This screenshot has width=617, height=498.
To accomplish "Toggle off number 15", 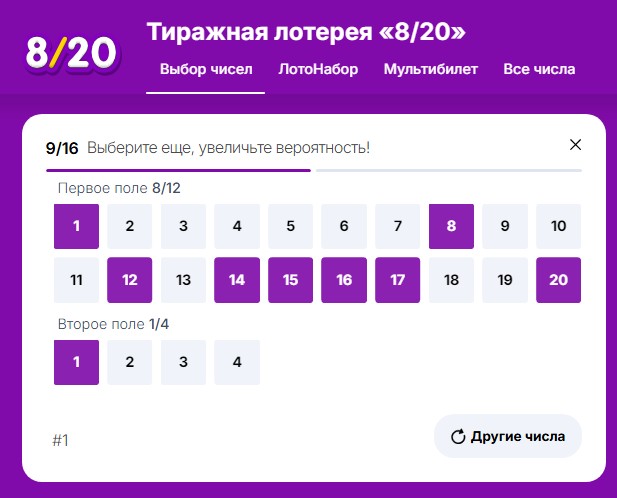I will pyautogui.click(x=290, y=280).
